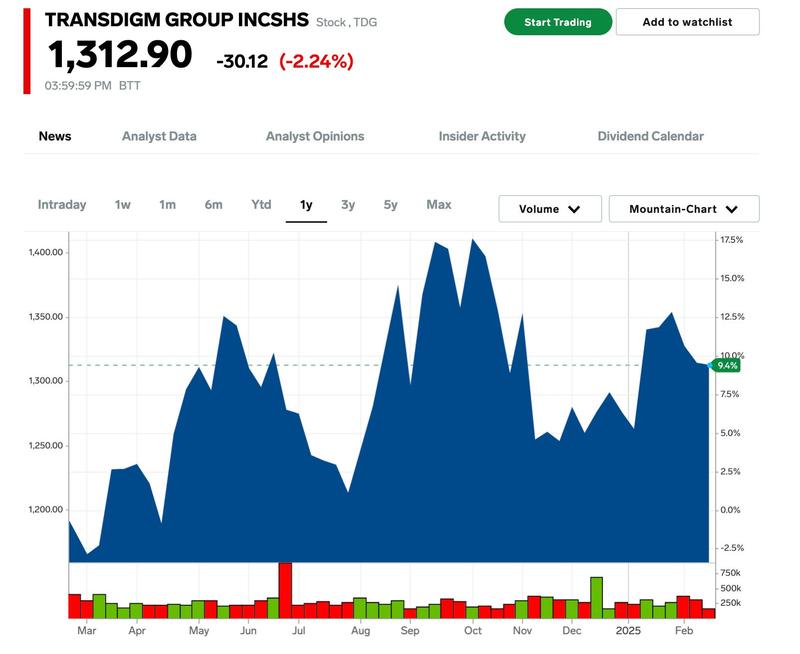The height and width of the screenshot is (654, 800).
Task: Click the green 9.4% price marker
Action: (727, 366)
